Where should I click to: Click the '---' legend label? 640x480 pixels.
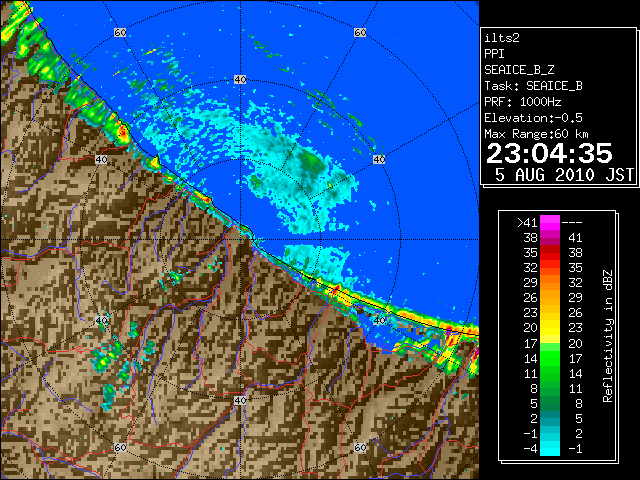572,223
